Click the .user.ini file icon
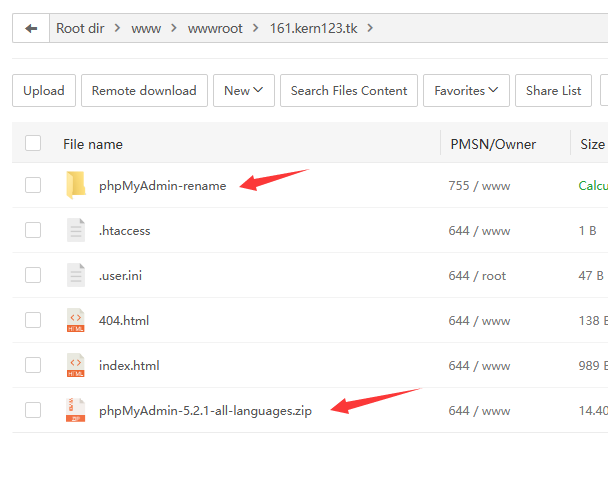608x493 pixels. pyautogui.click(x=76, y=275)
